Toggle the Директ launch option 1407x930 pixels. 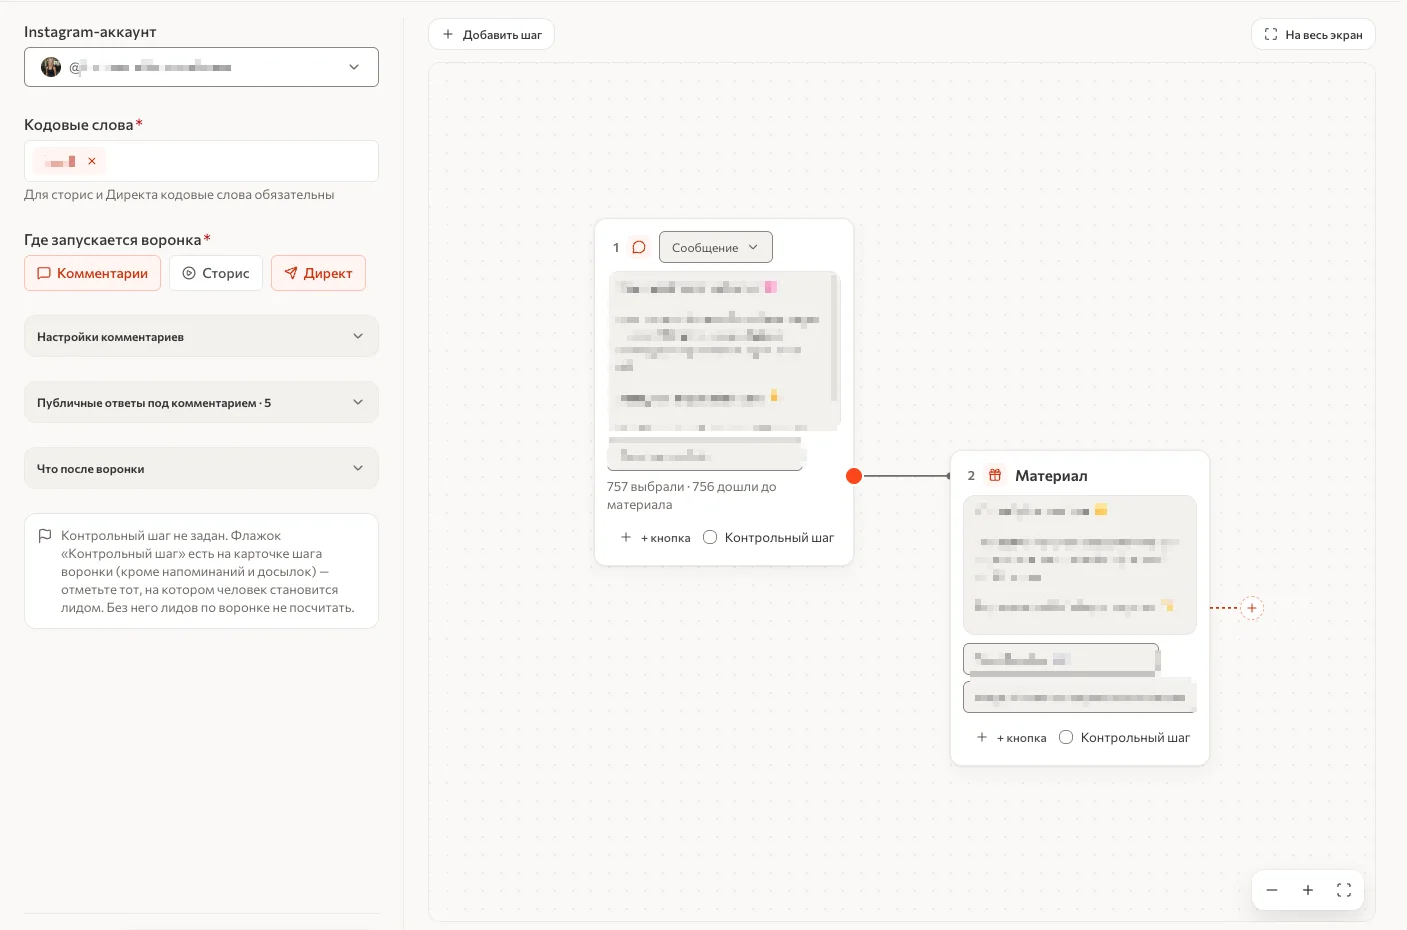pos(318,273)
